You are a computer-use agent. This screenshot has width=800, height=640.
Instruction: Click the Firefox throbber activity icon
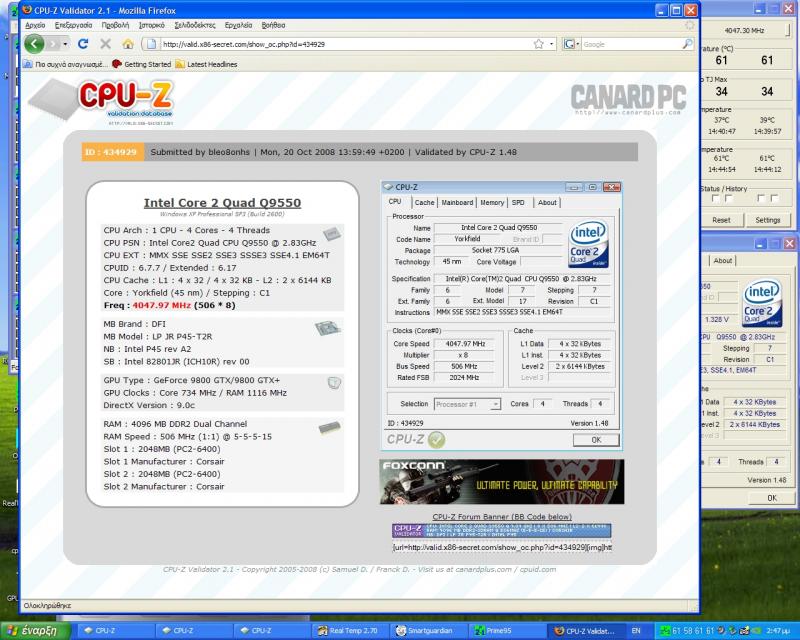[x=690, y=25]
